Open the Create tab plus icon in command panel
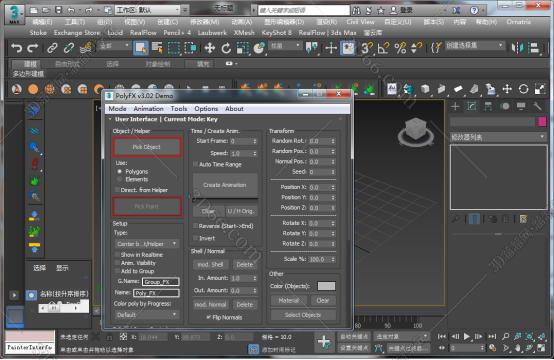This screenshot has height=360, width=554. (455, 106)
